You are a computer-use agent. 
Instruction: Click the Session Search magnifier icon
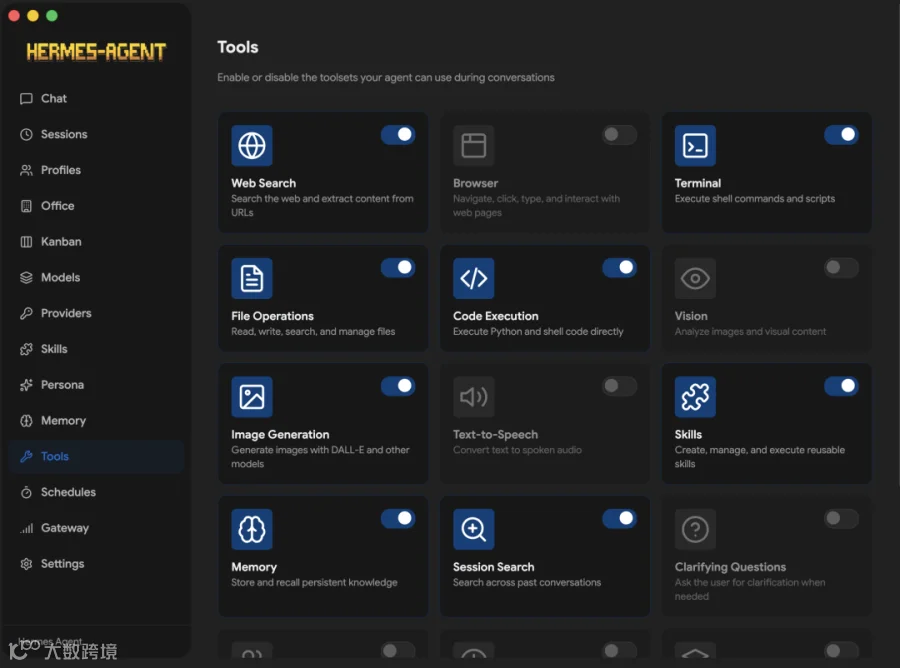tap(474, 529)
